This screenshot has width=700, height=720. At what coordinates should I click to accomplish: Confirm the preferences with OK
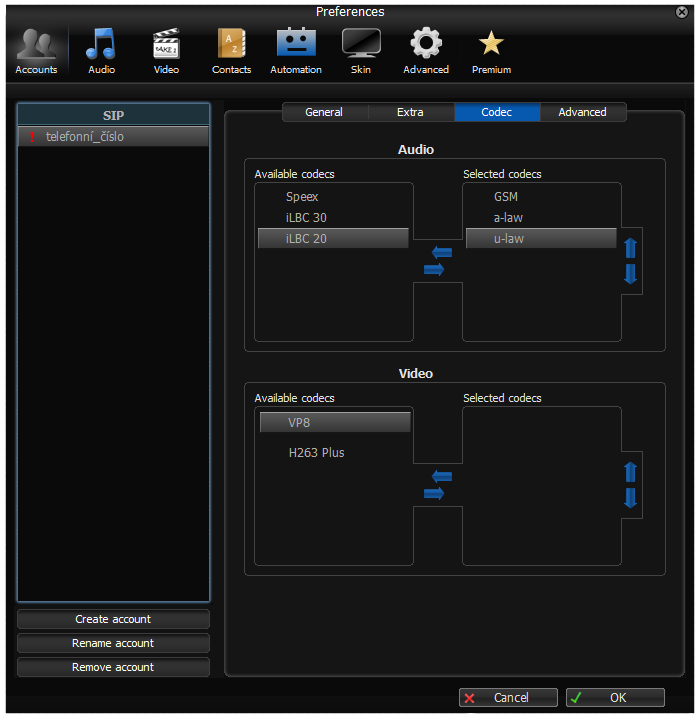click(x=615, y=698)
